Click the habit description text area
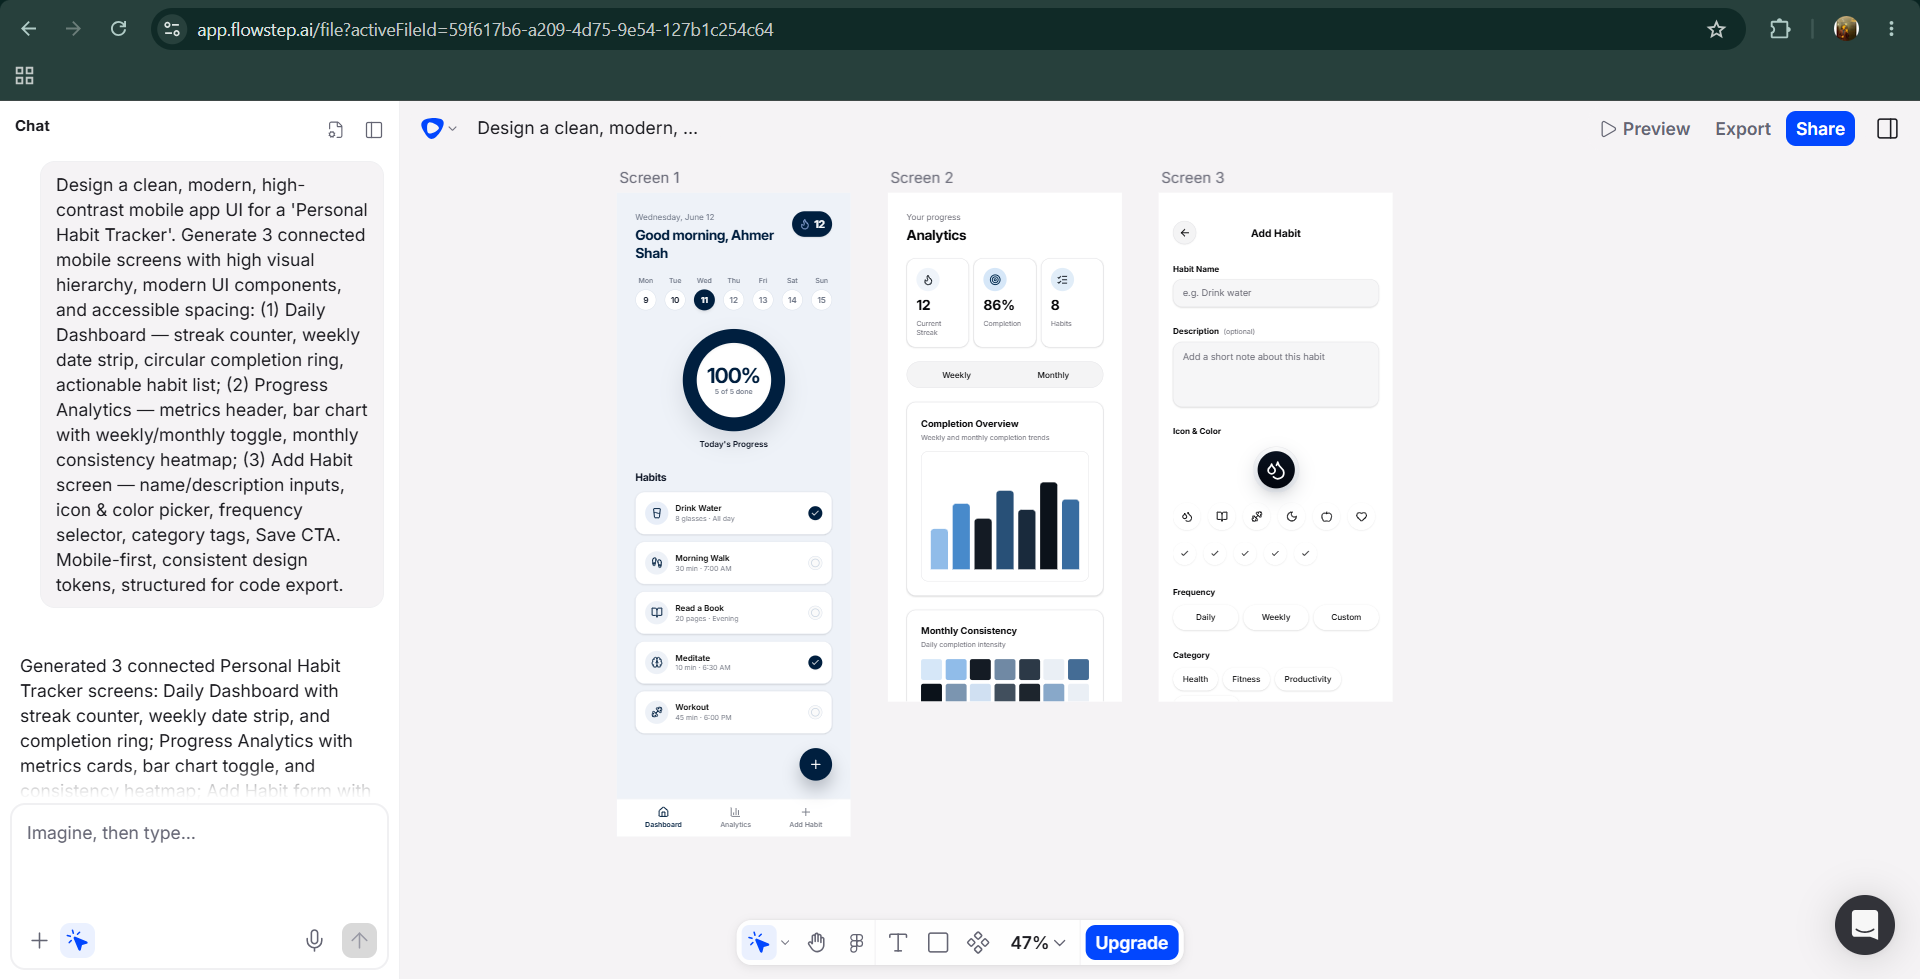1920x979 pixels. 1275,374
